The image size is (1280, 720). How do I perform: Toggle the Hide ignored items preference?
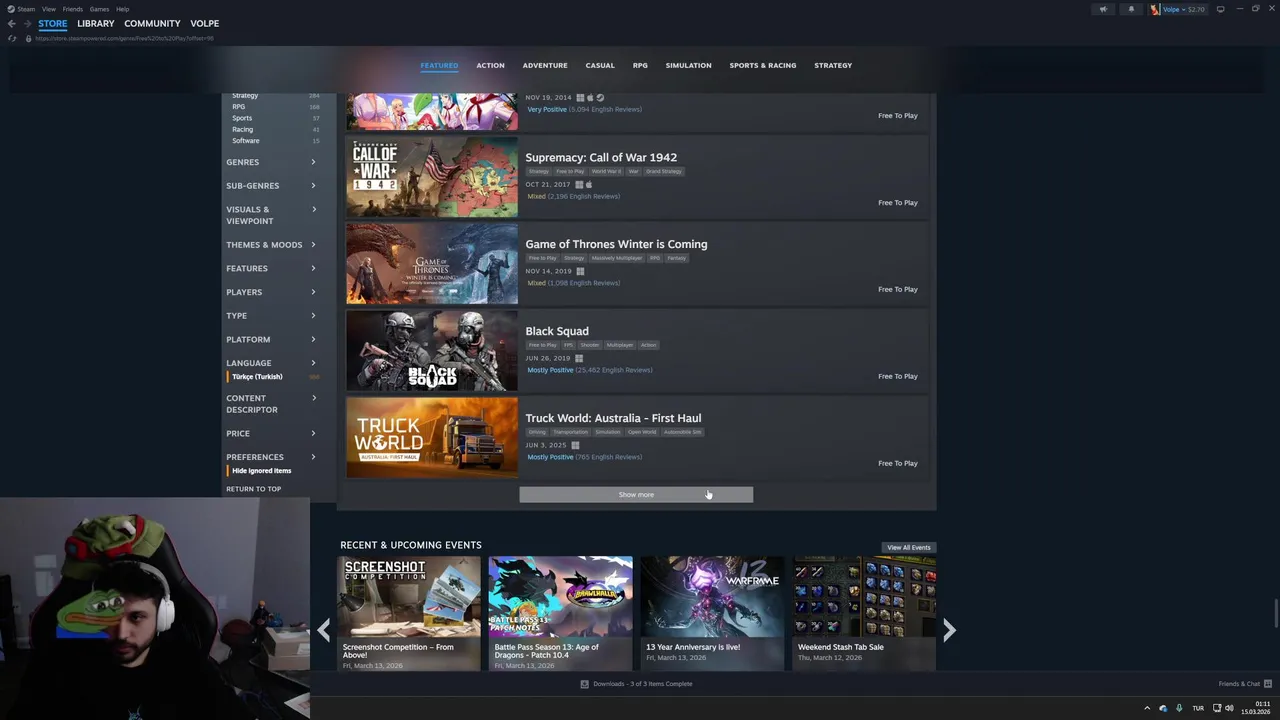coord(261,471)
